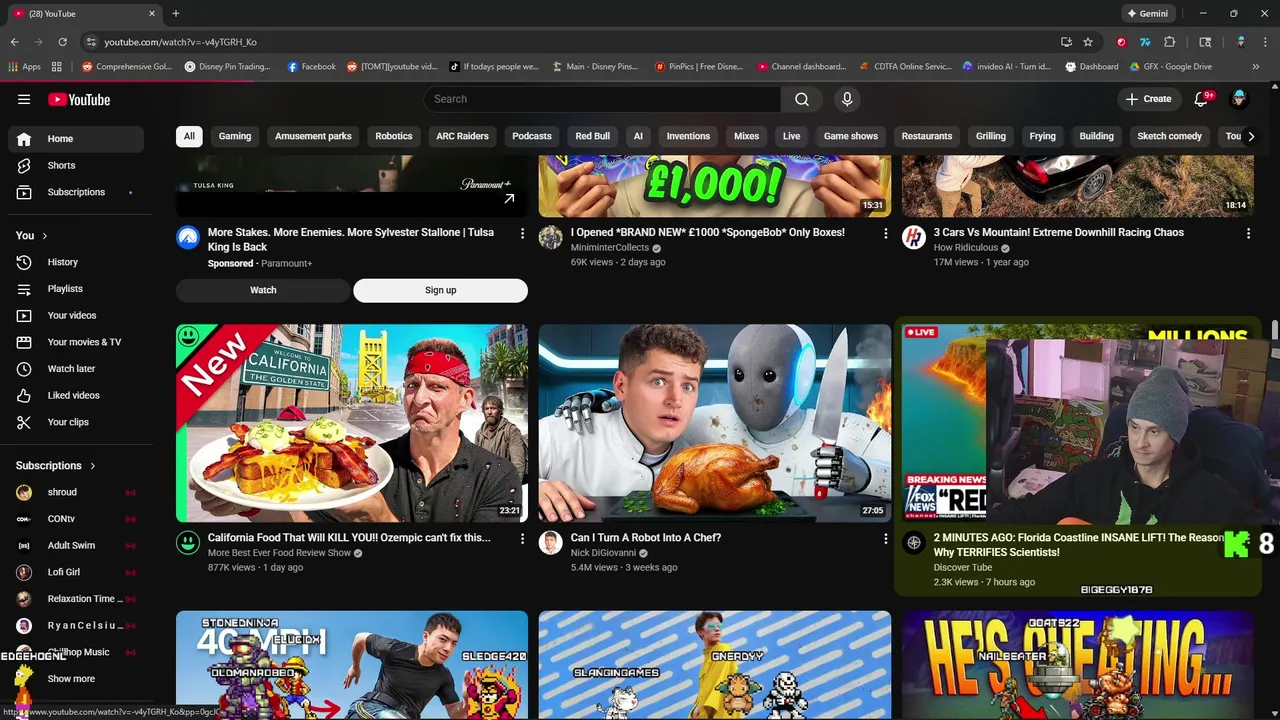Image resolution: width=1280 pixels, height=720 pixels.
Task: Select the All filter chip
Action: tap(189, 136)
